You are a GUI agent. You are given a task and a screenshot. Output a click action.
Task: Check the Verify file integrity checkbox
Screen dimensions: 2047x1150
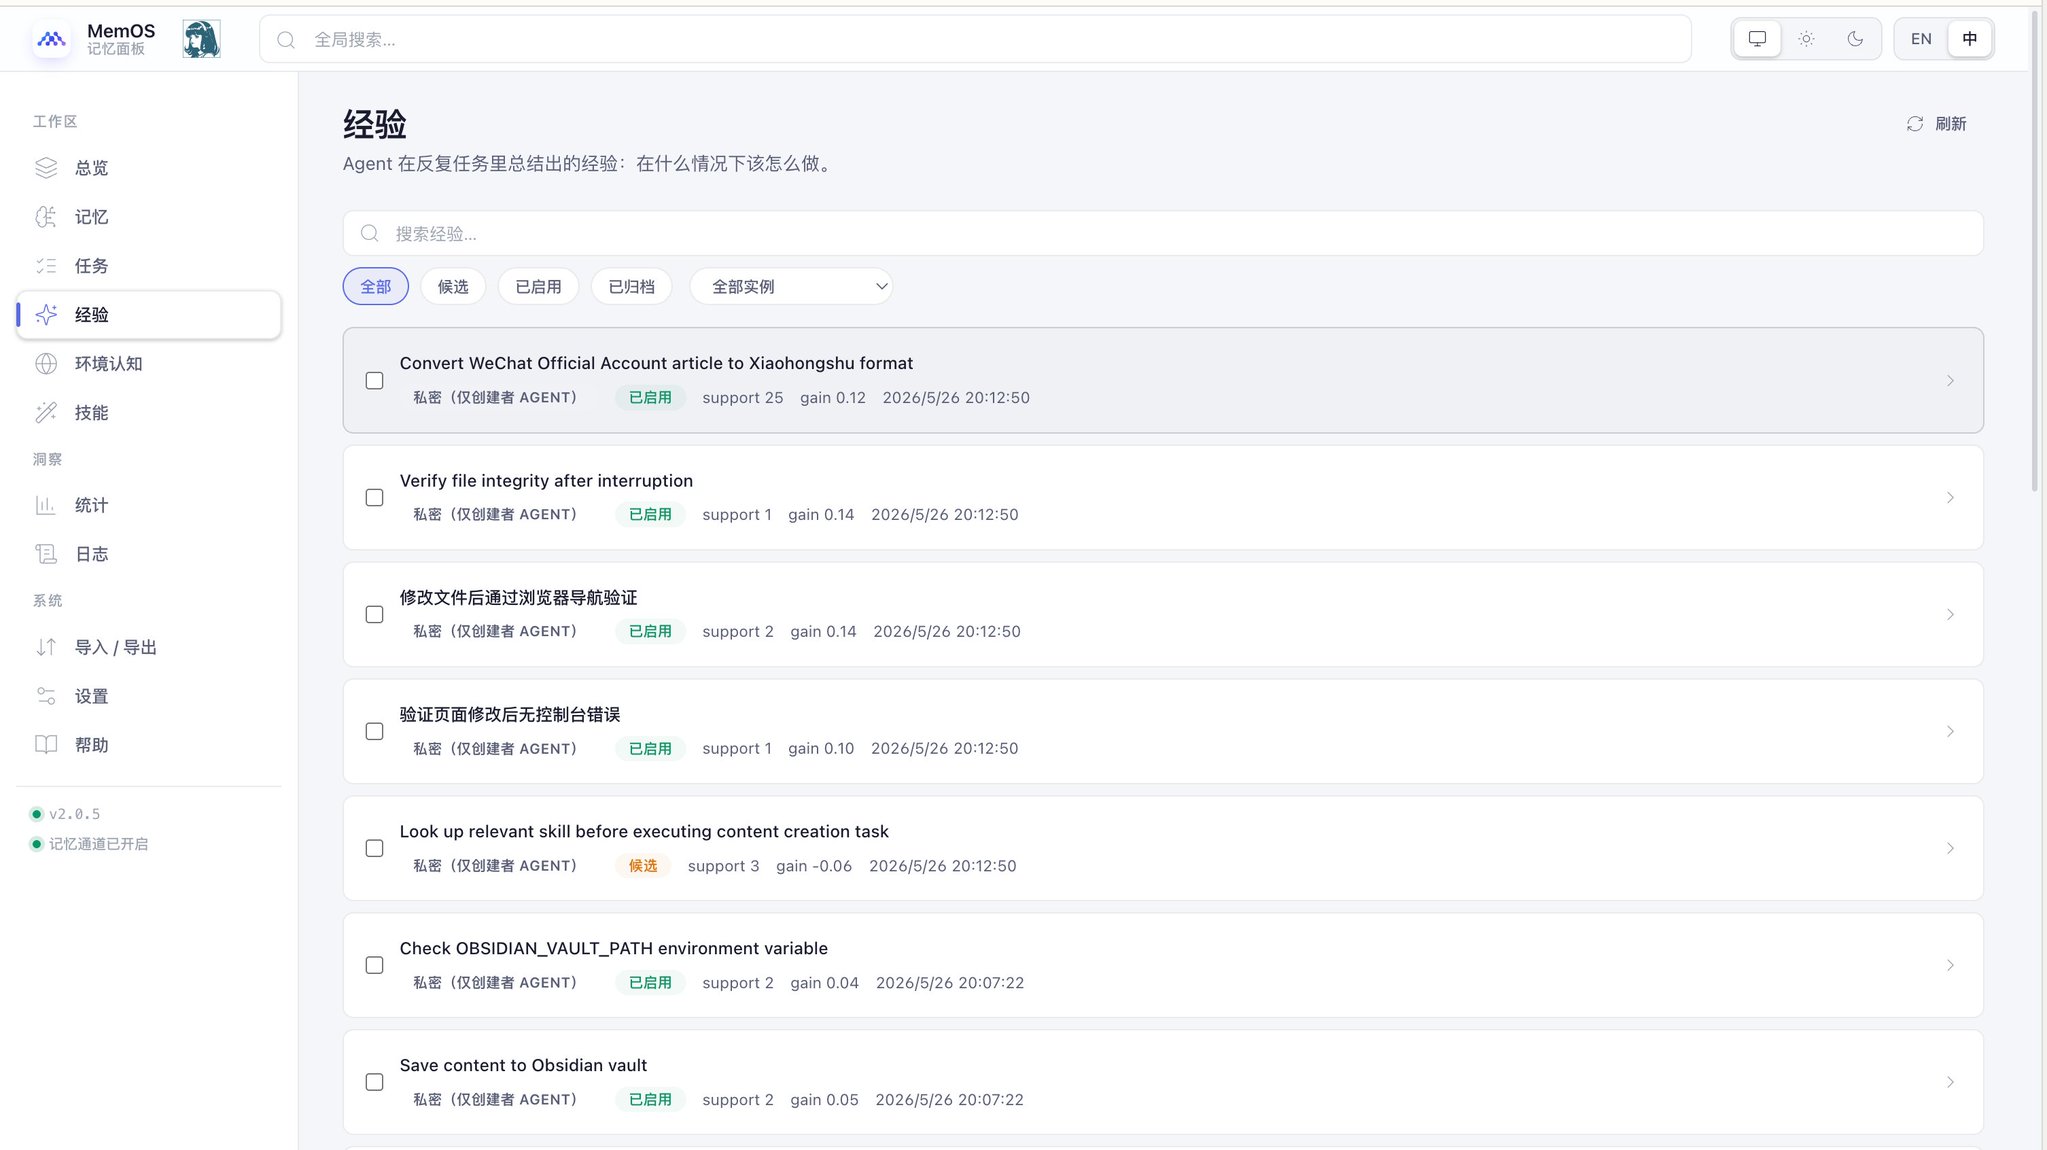point(374,498)
